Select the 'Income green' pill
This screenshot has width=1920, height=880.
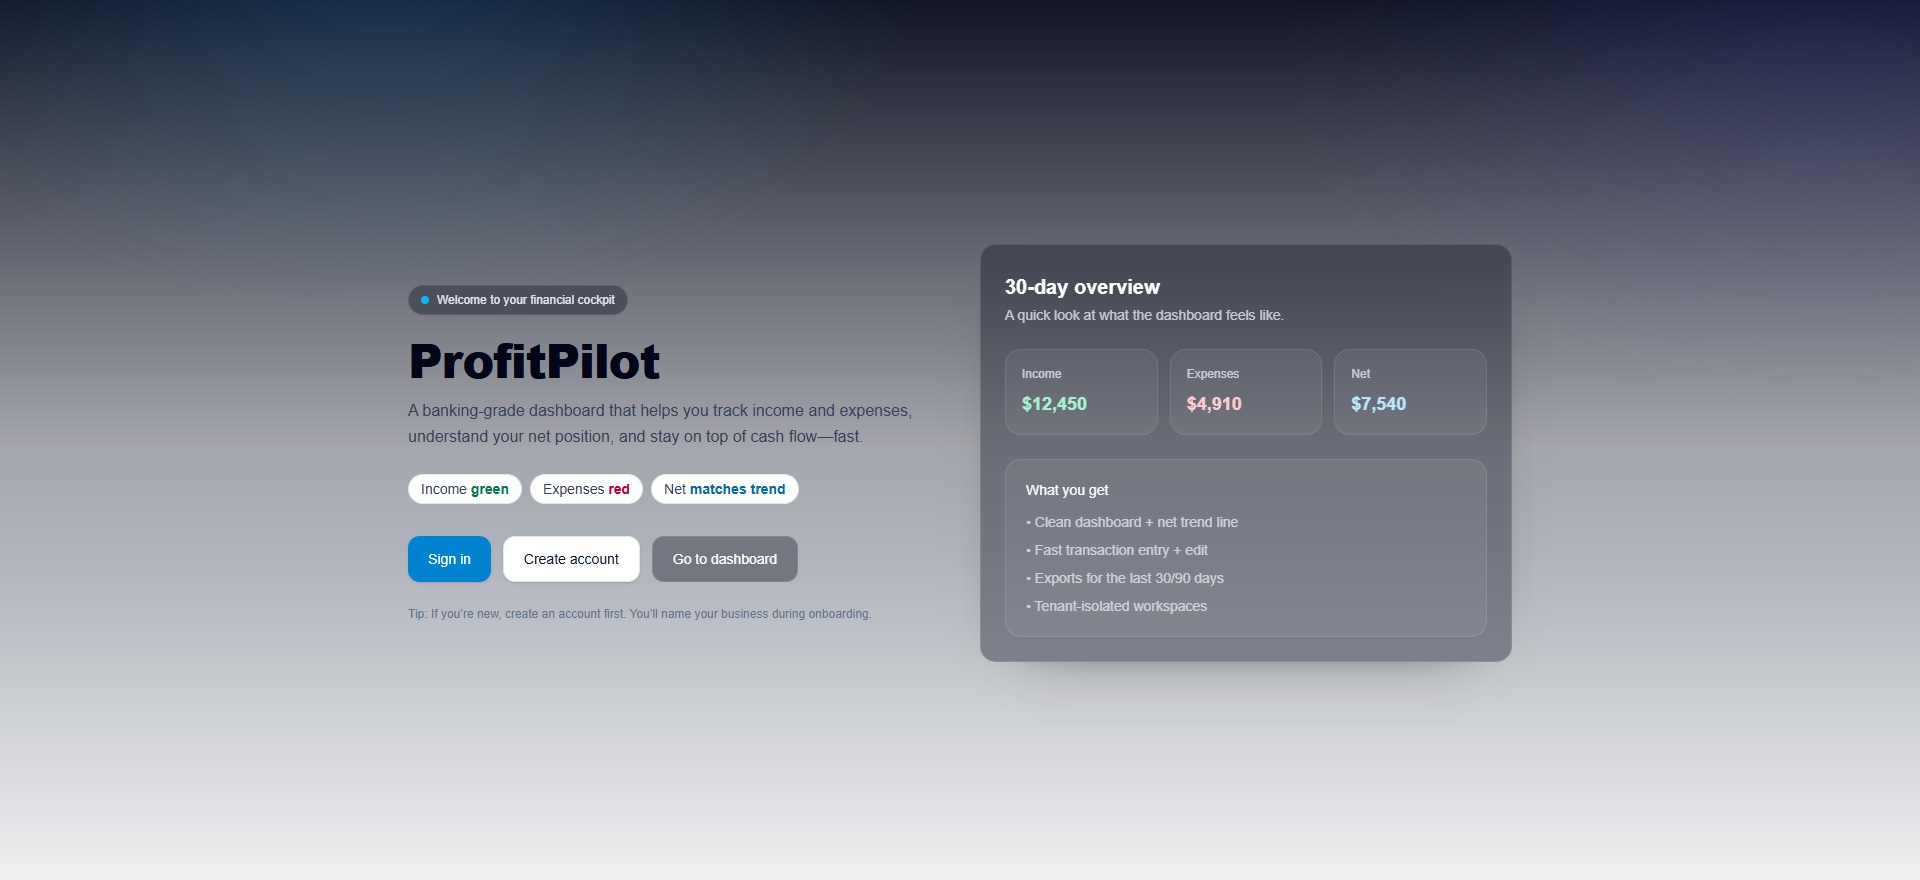[464, 489]
